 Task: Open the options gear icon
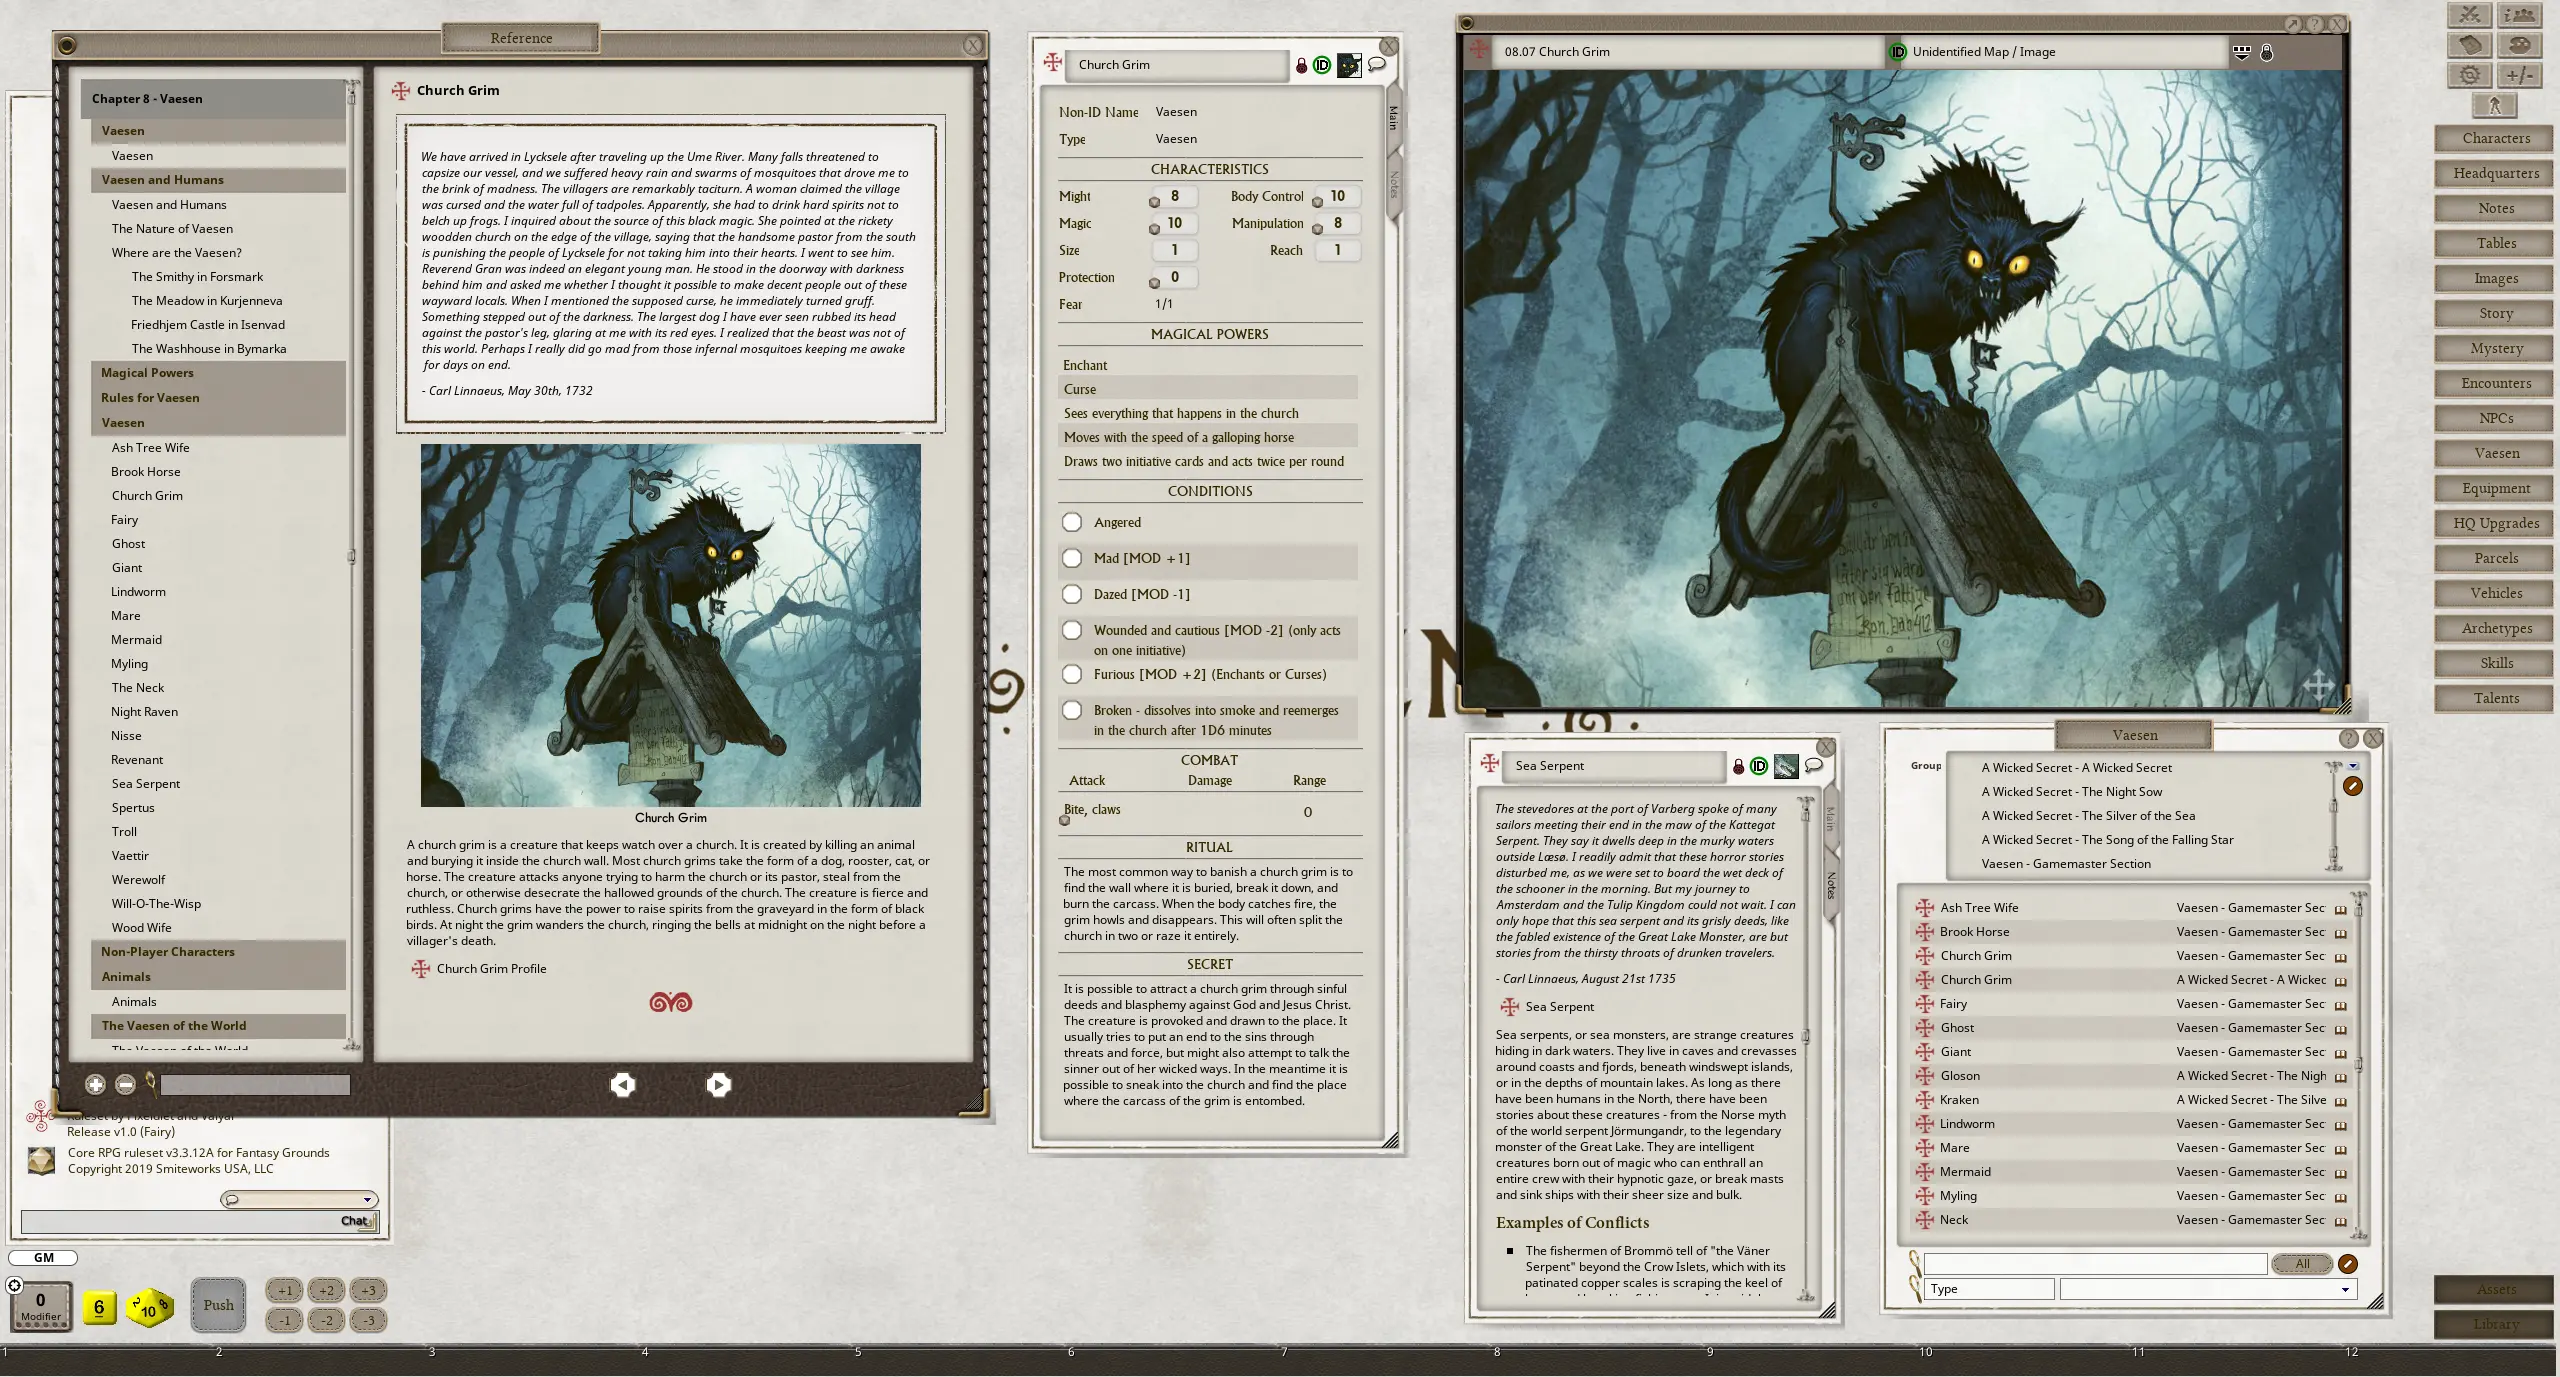click(x=2469, y=75)
